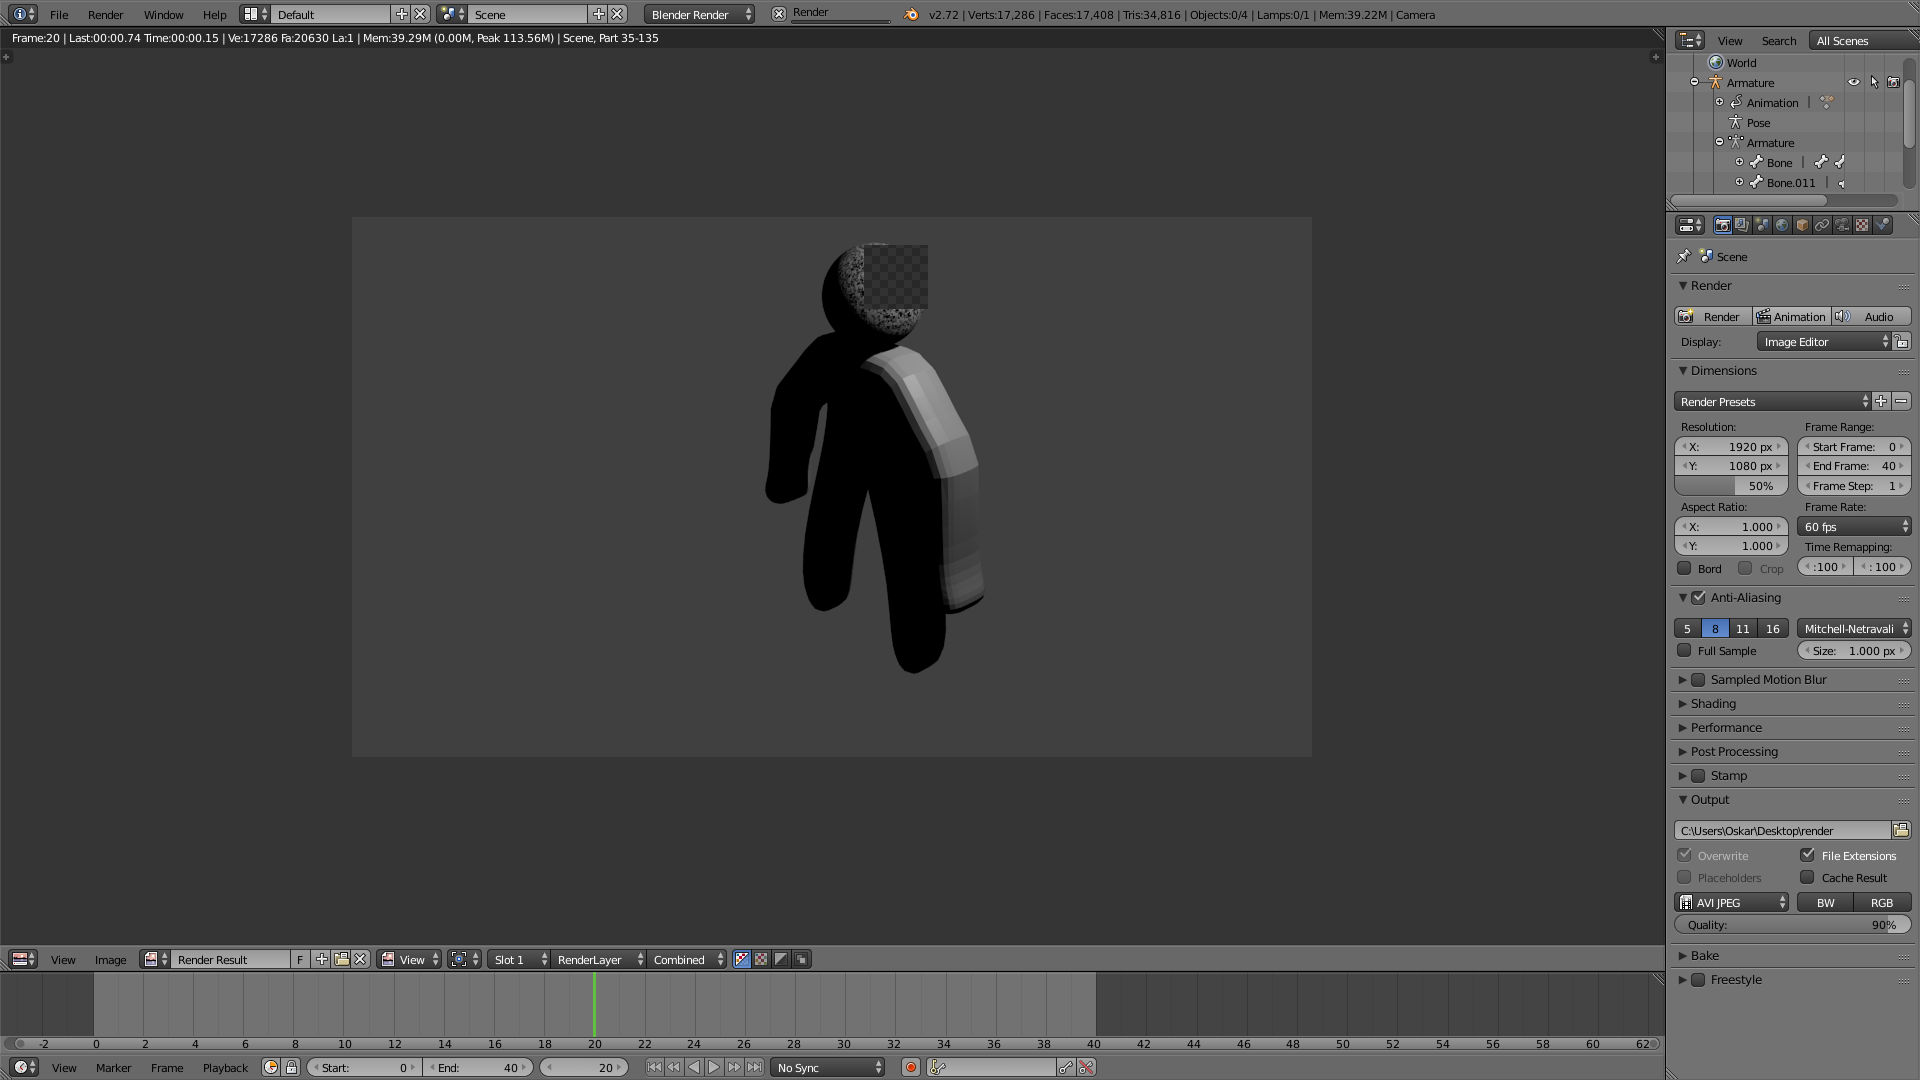Expand the Shading panel
This screenshot has height=1080, width=1920.
pos(1713,704)
